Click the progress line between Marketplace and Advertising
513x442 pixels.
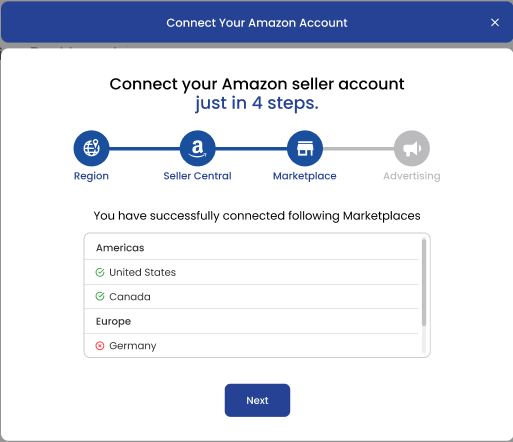click(358, 148)
